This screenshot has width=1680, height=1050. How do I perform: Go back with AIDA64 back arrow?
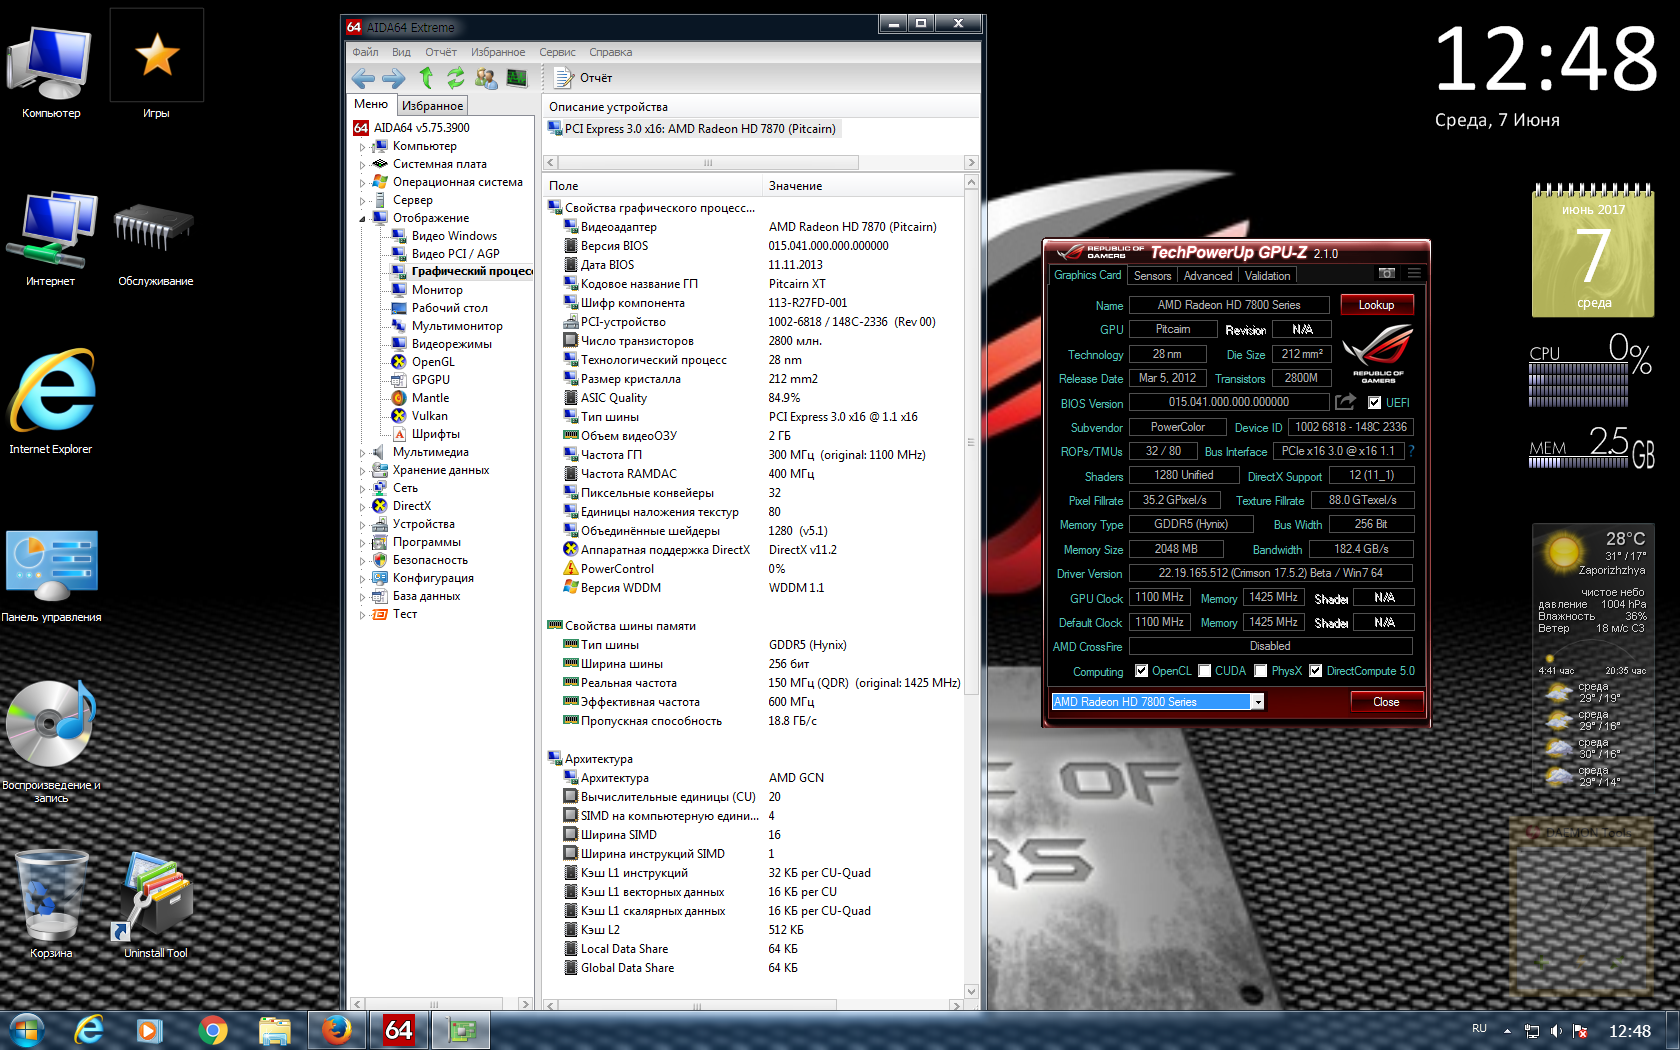point(363,78)
